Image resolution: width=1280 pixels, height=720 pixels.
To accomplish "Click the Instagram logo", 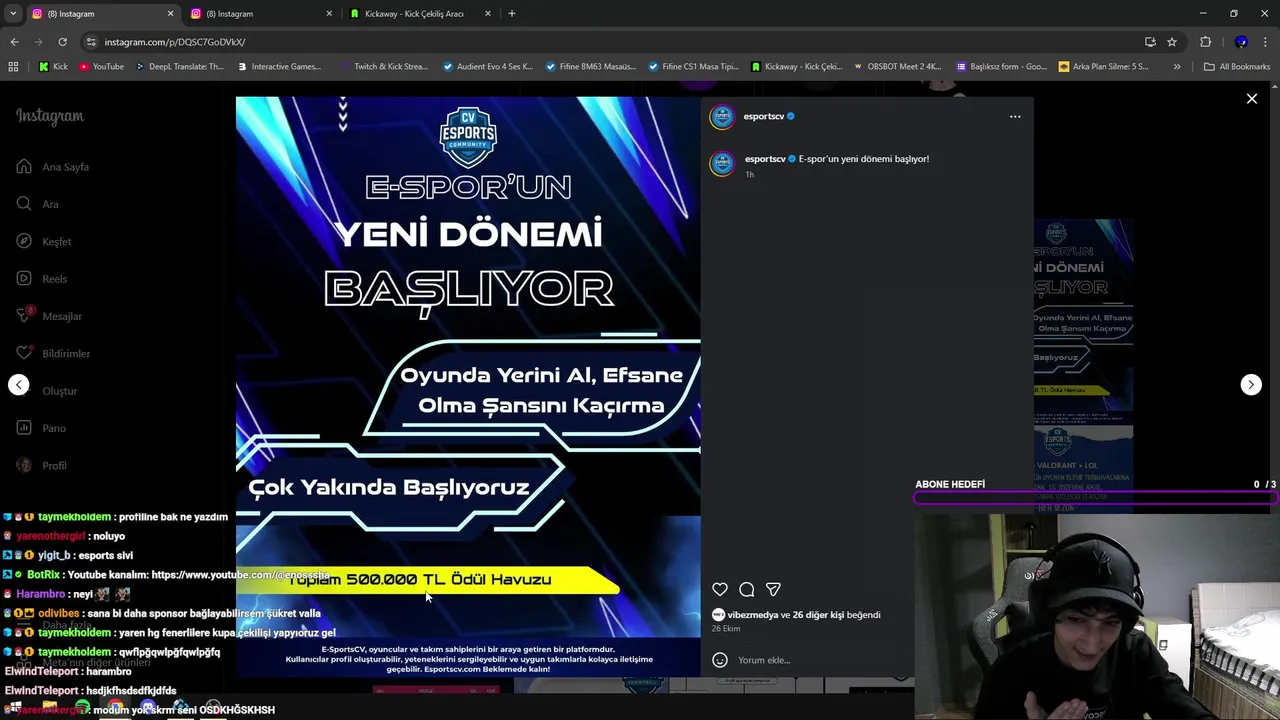I will point(50,116).
